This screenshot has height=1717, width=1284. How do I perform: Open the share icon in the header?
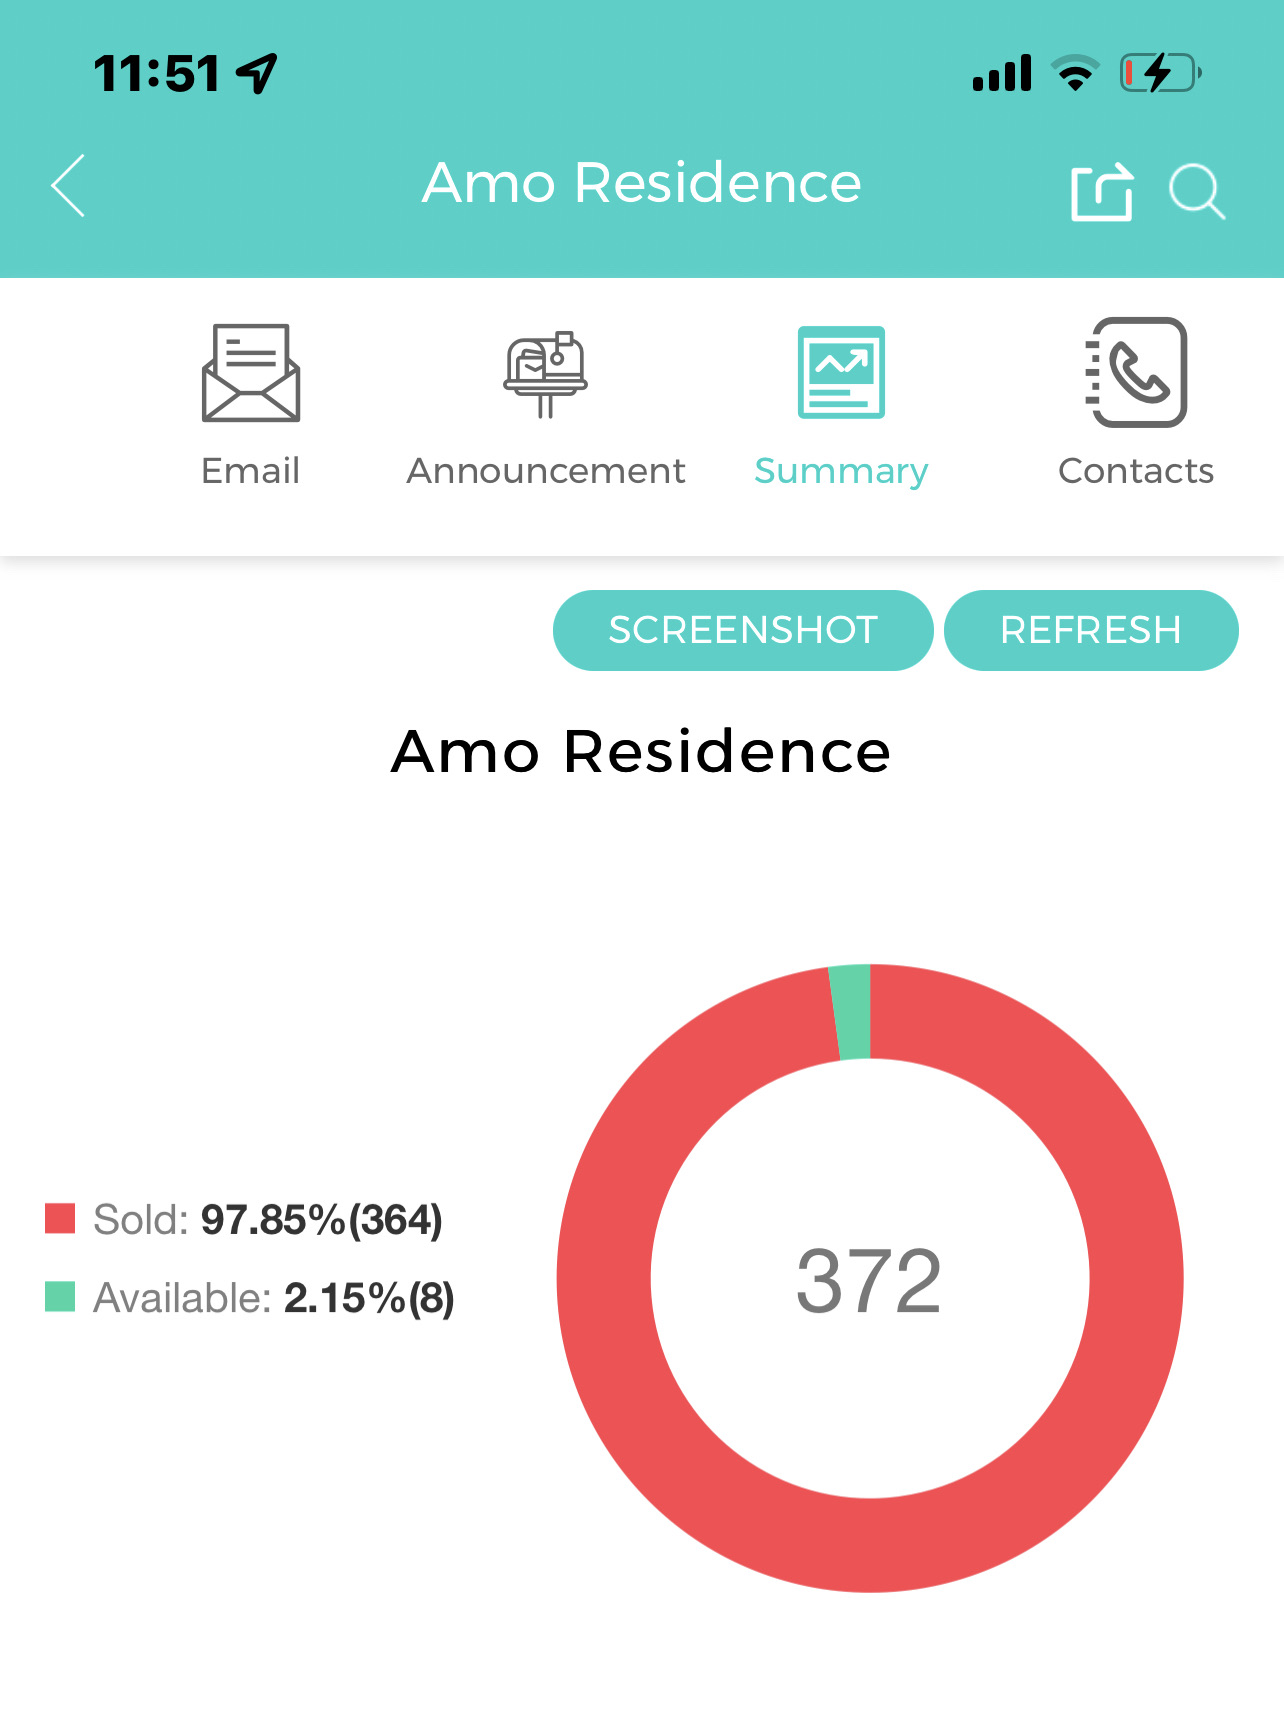(x=1102, y=191)
